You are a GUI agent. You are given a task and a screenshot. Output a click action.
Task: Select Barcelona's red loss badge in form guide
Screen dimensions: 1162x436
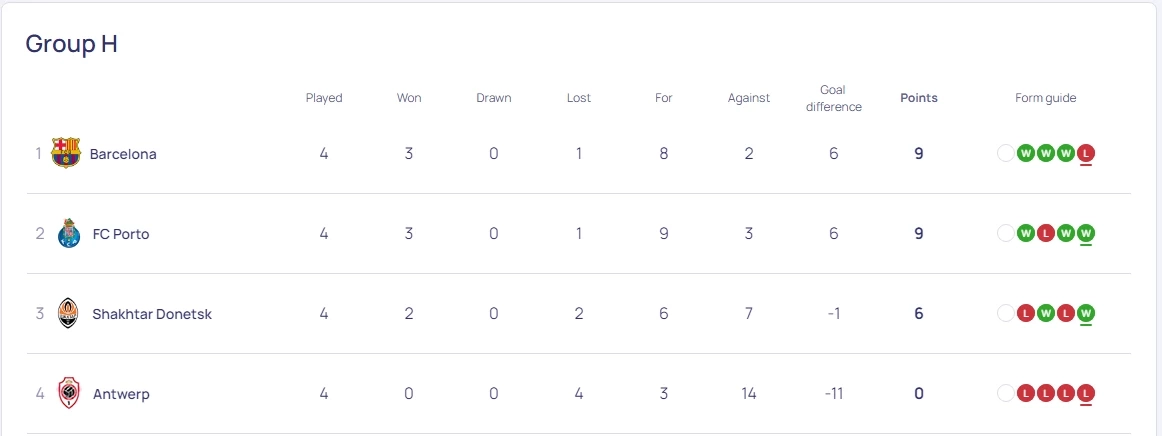[x=1086, y=153]
